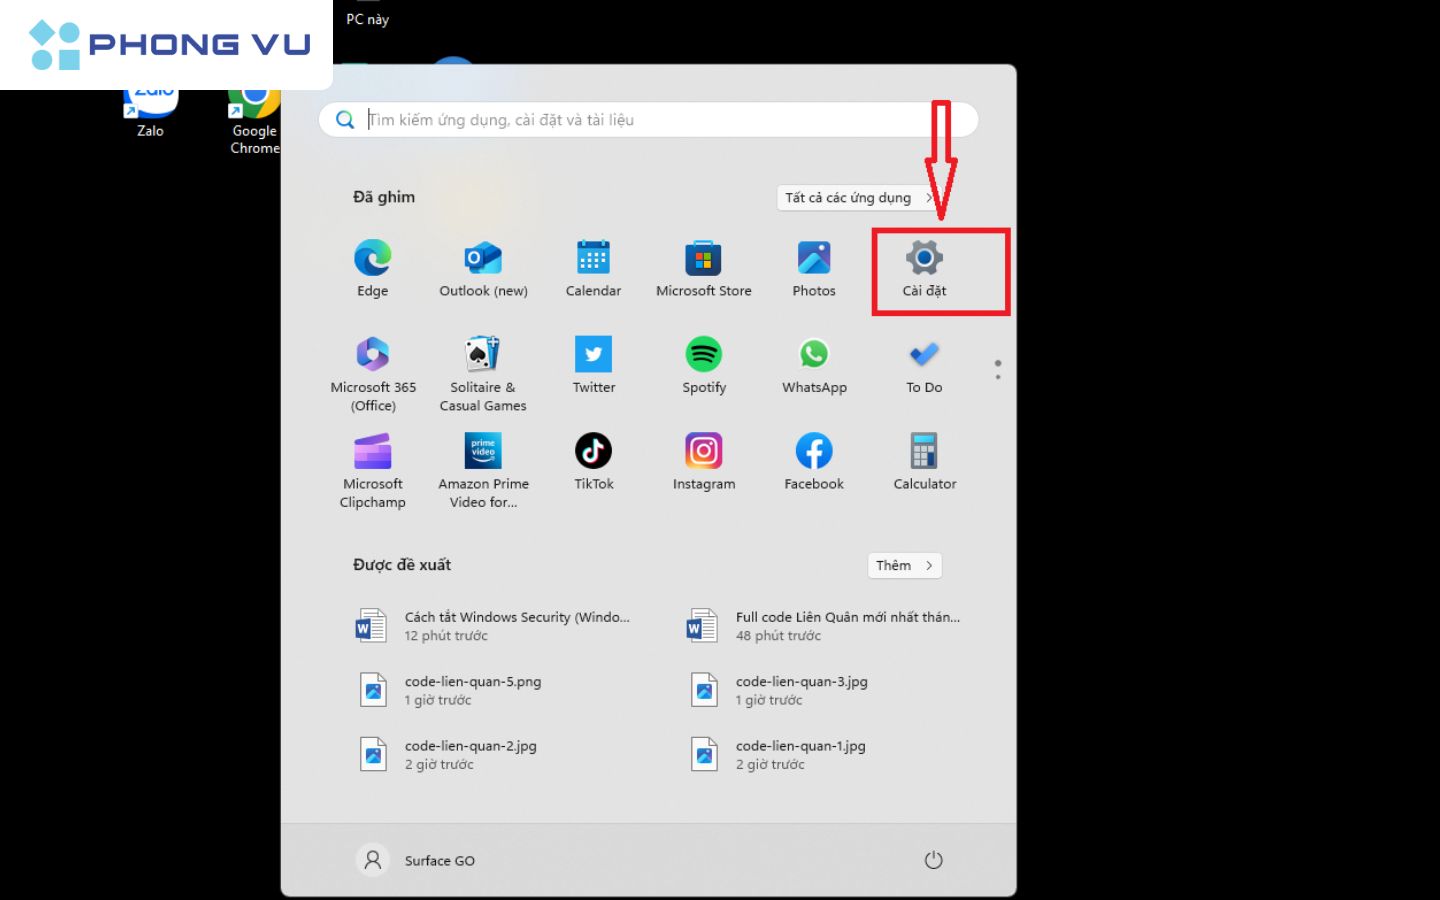Launch Outlook (new) from pinned apps

(x=483, y=268)
